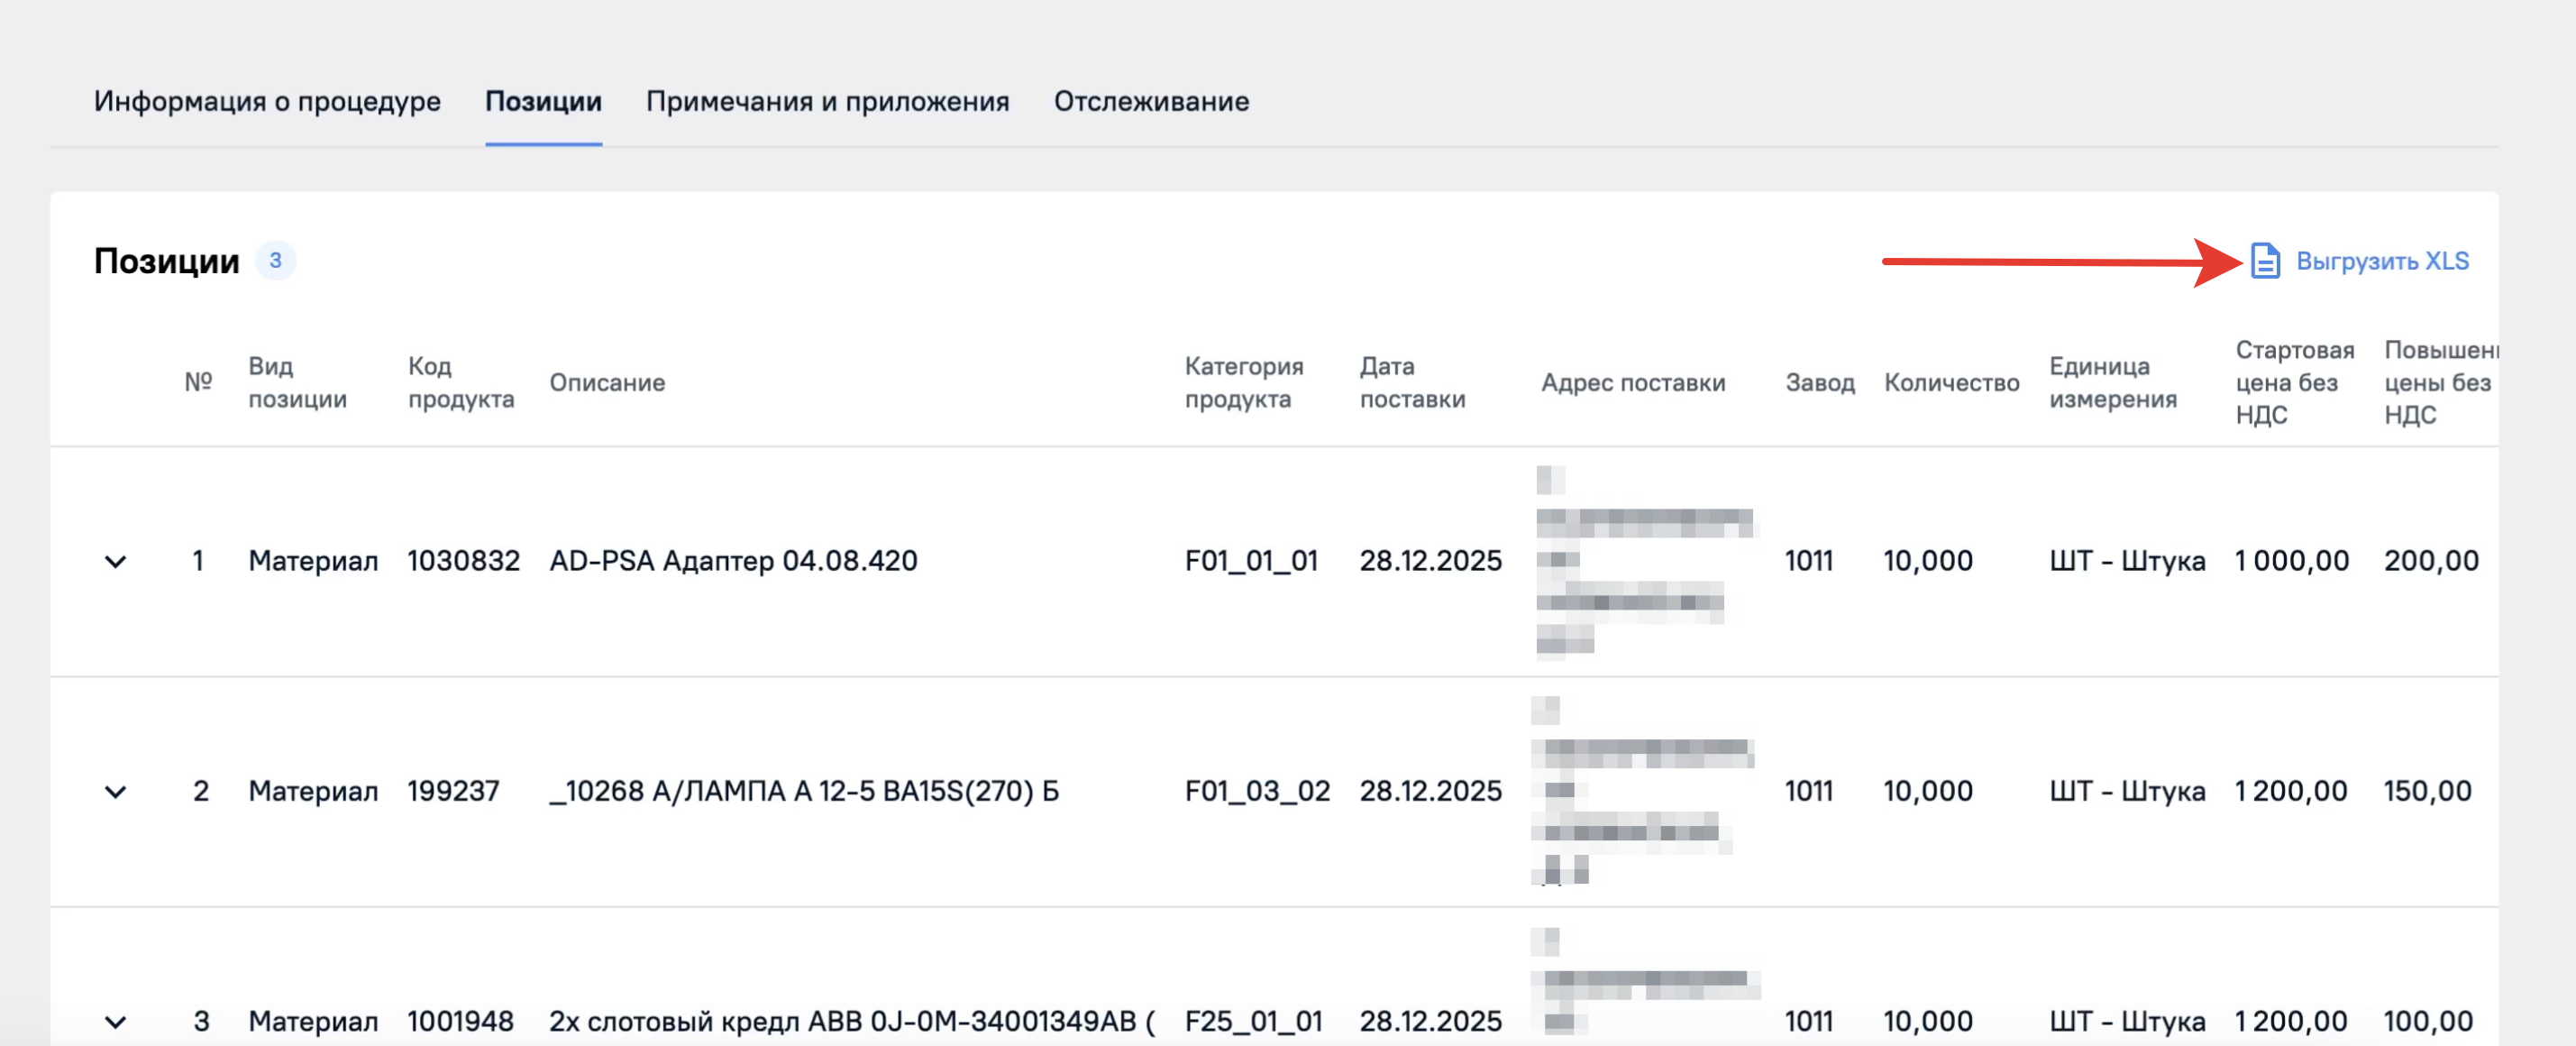Image resolution: width=2576 pixels, height=1046 pixels.
Task: Click the Дата поставки column header
Action: tap(1412, 382)
